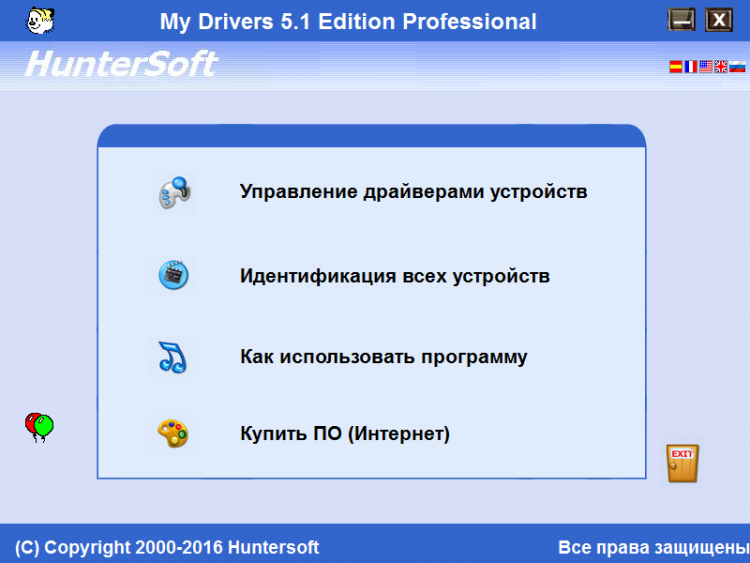The height and width of the screenshot is (563, 750).
Task: Click the Copyright 2000-2016 Huntersoft text
Action: coord(167,547)
